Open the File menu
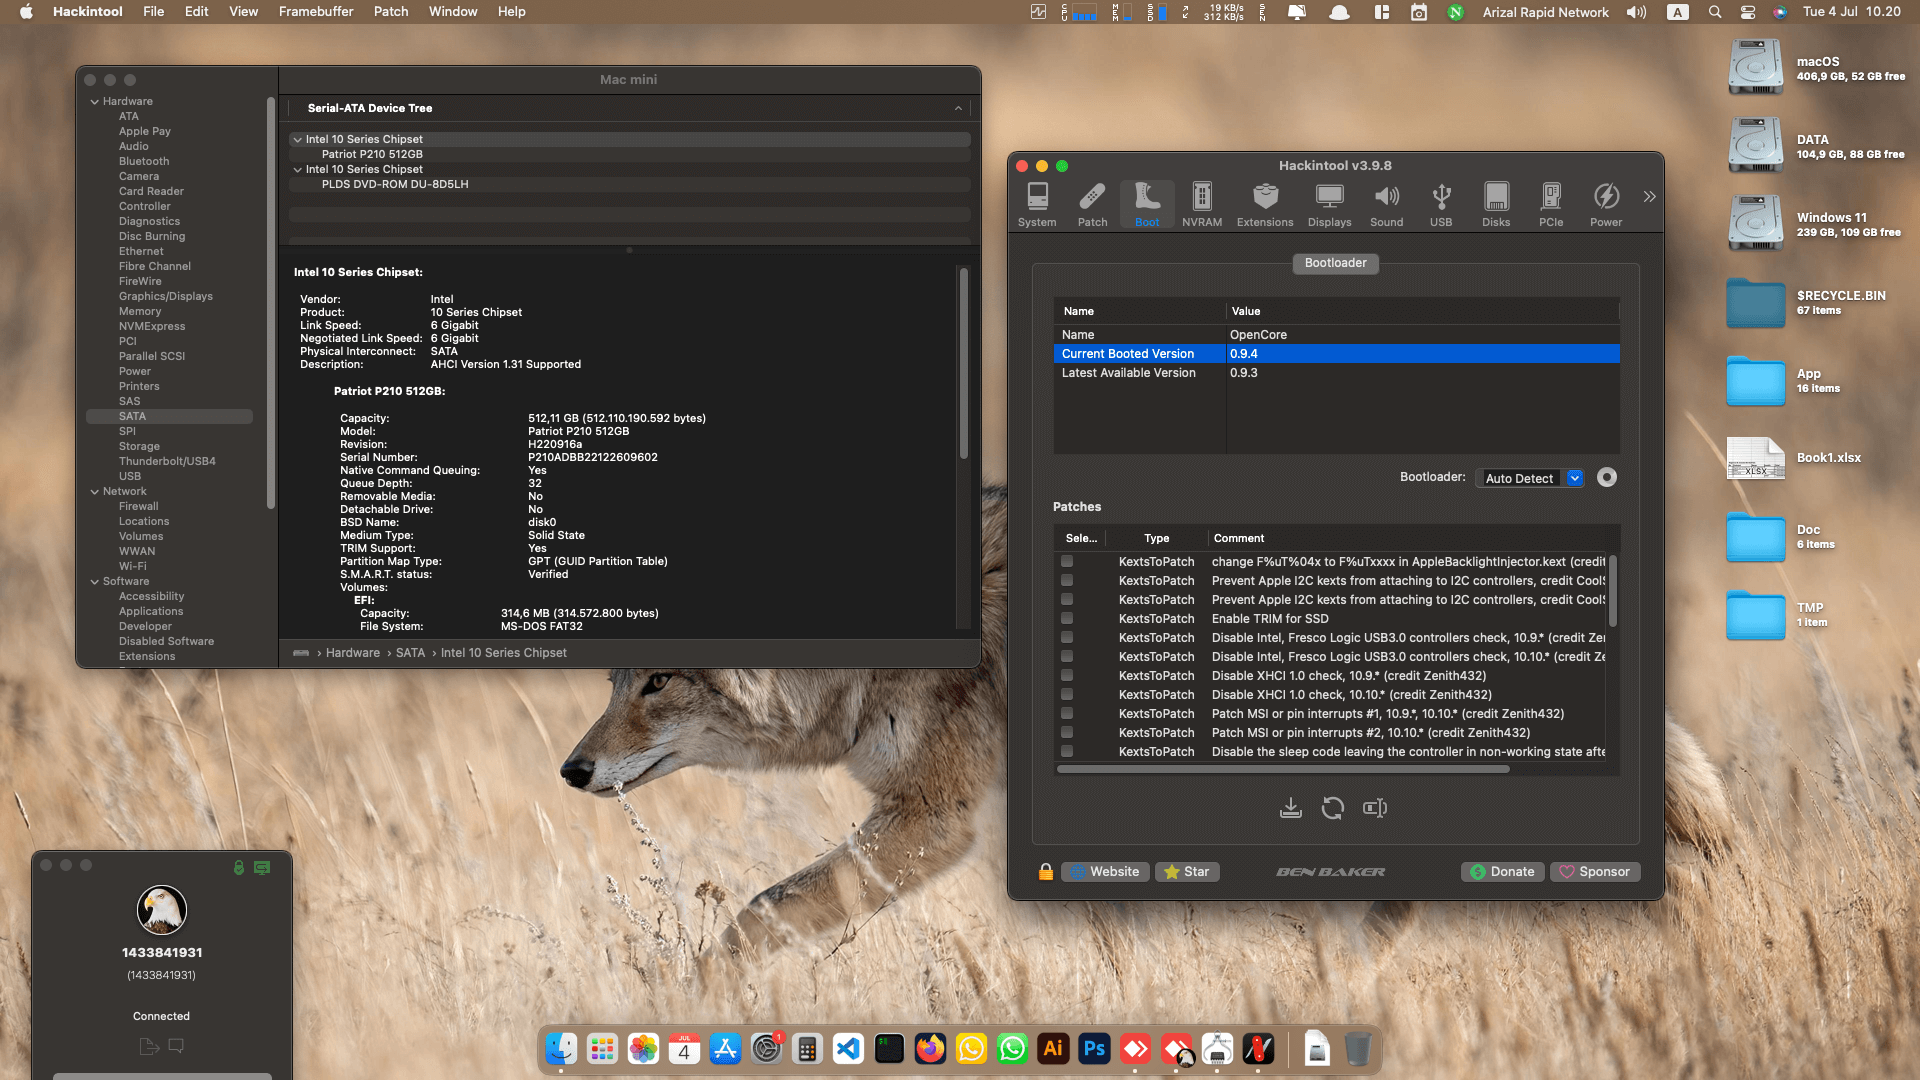The width and height of the screenshot is (1920, 1080). click(154, 12)
